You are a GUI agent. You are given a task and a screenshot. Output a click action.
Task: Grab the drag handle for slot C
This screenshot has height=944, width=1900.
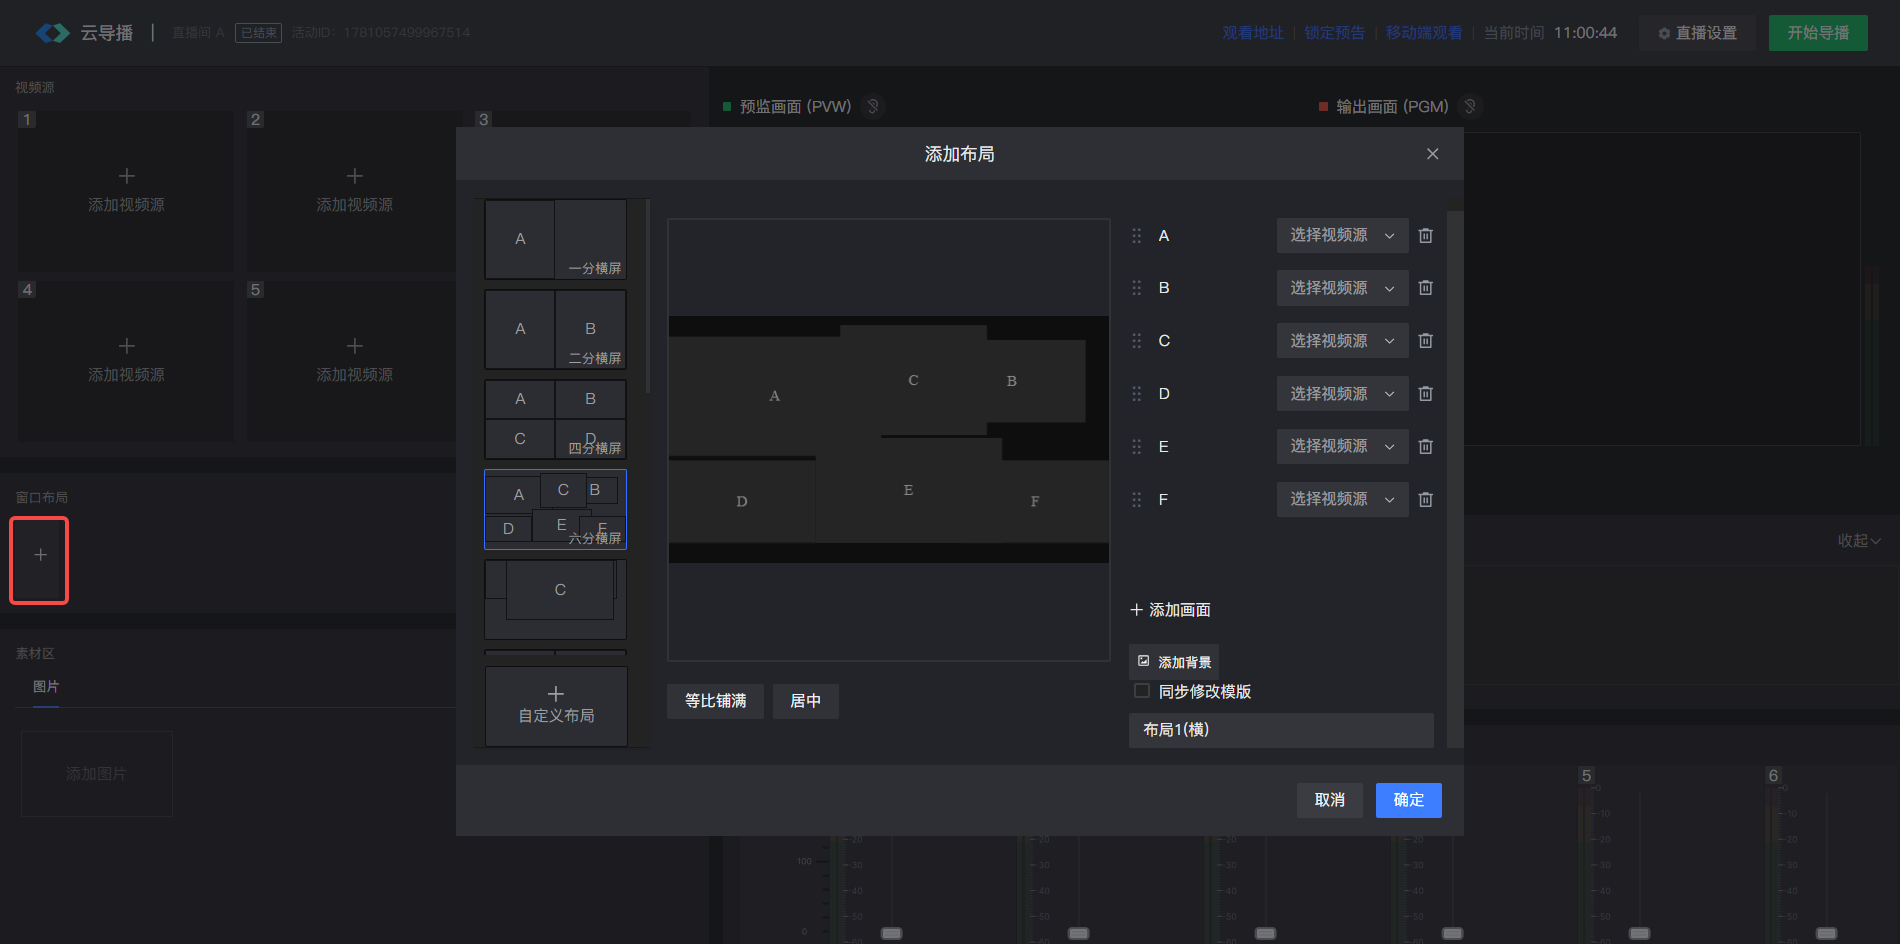1136,341
